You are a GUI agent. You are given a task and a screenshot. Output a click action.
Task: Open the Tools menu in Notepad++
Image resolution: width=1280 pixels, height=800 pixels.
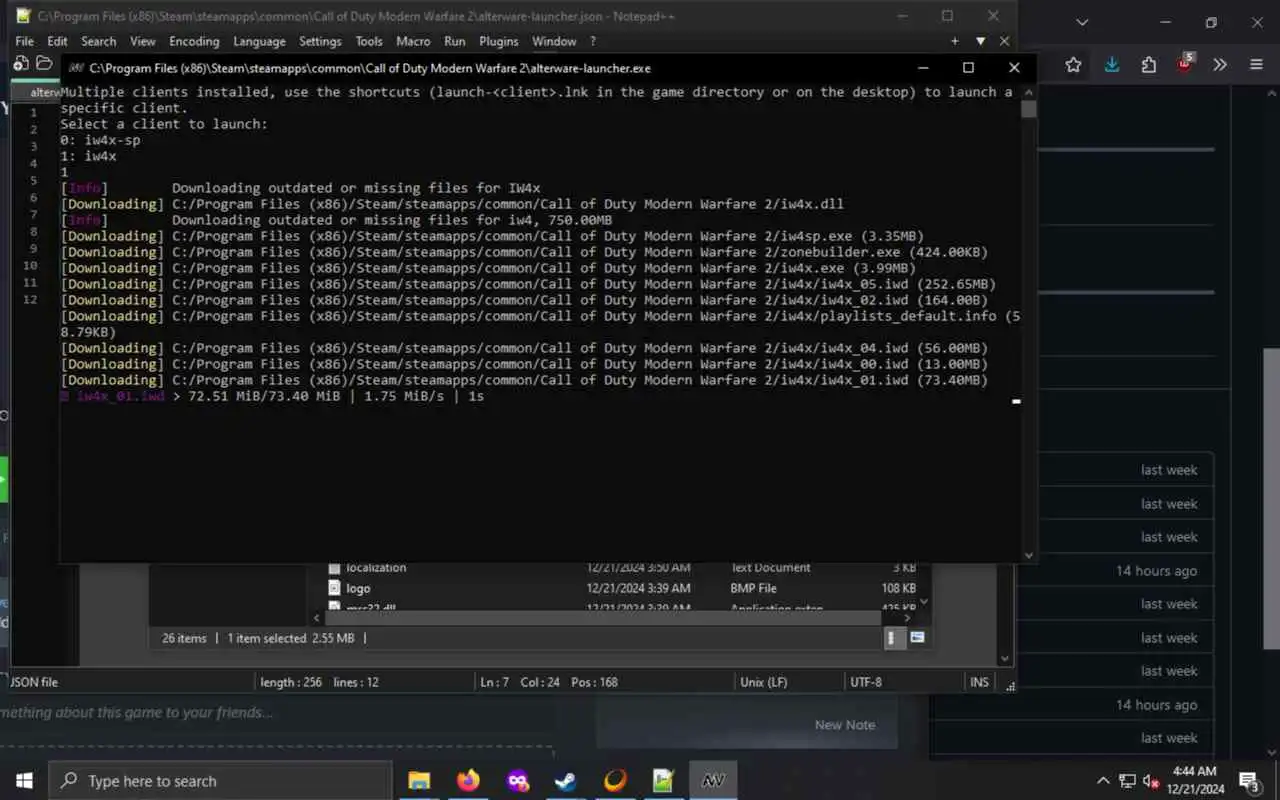point(369,41)
